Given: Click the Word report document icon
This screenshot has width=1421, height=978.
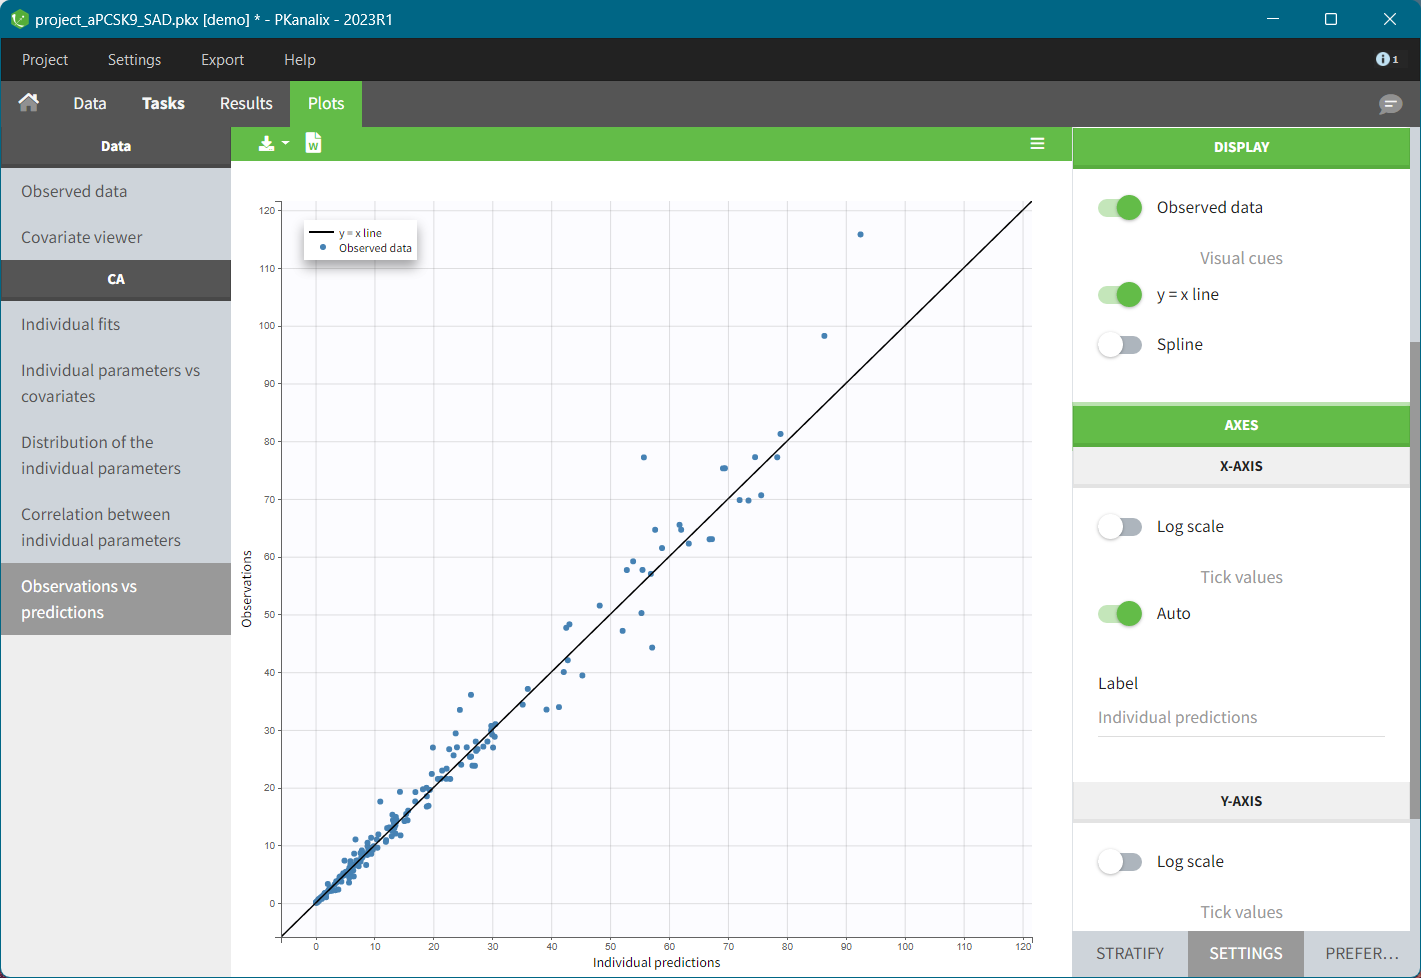Looking at the screenshot, I should [x=313, y=144].
